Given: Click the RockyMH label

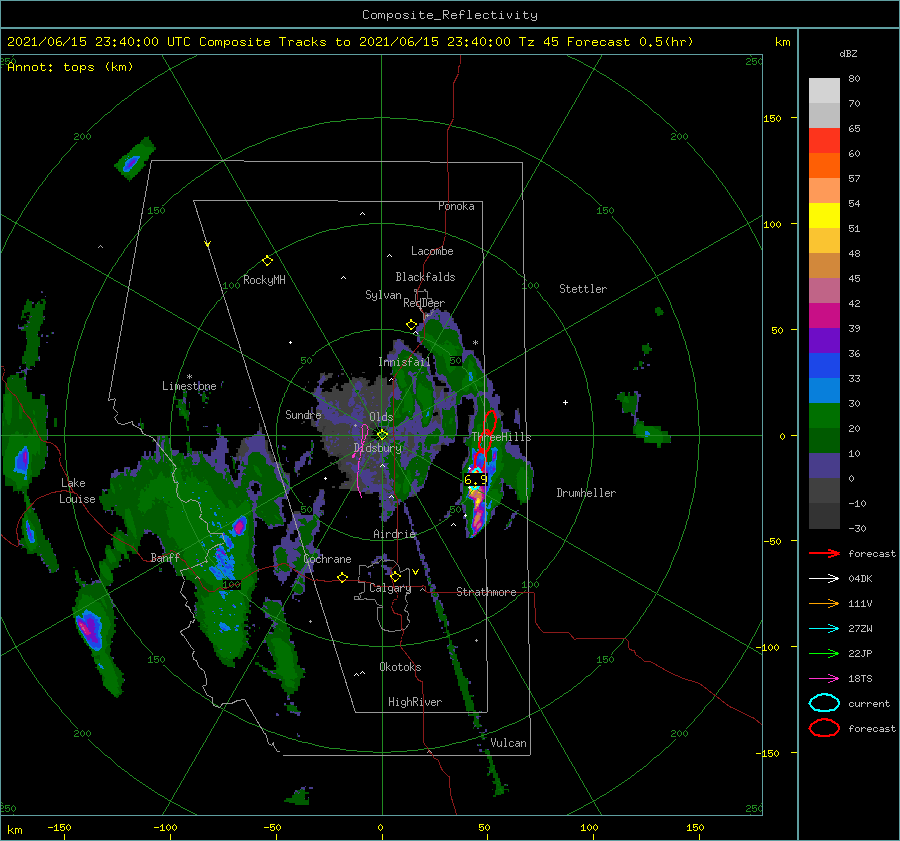Looking at the screenshot, I should pyautogui.click(x=264, y=280).
